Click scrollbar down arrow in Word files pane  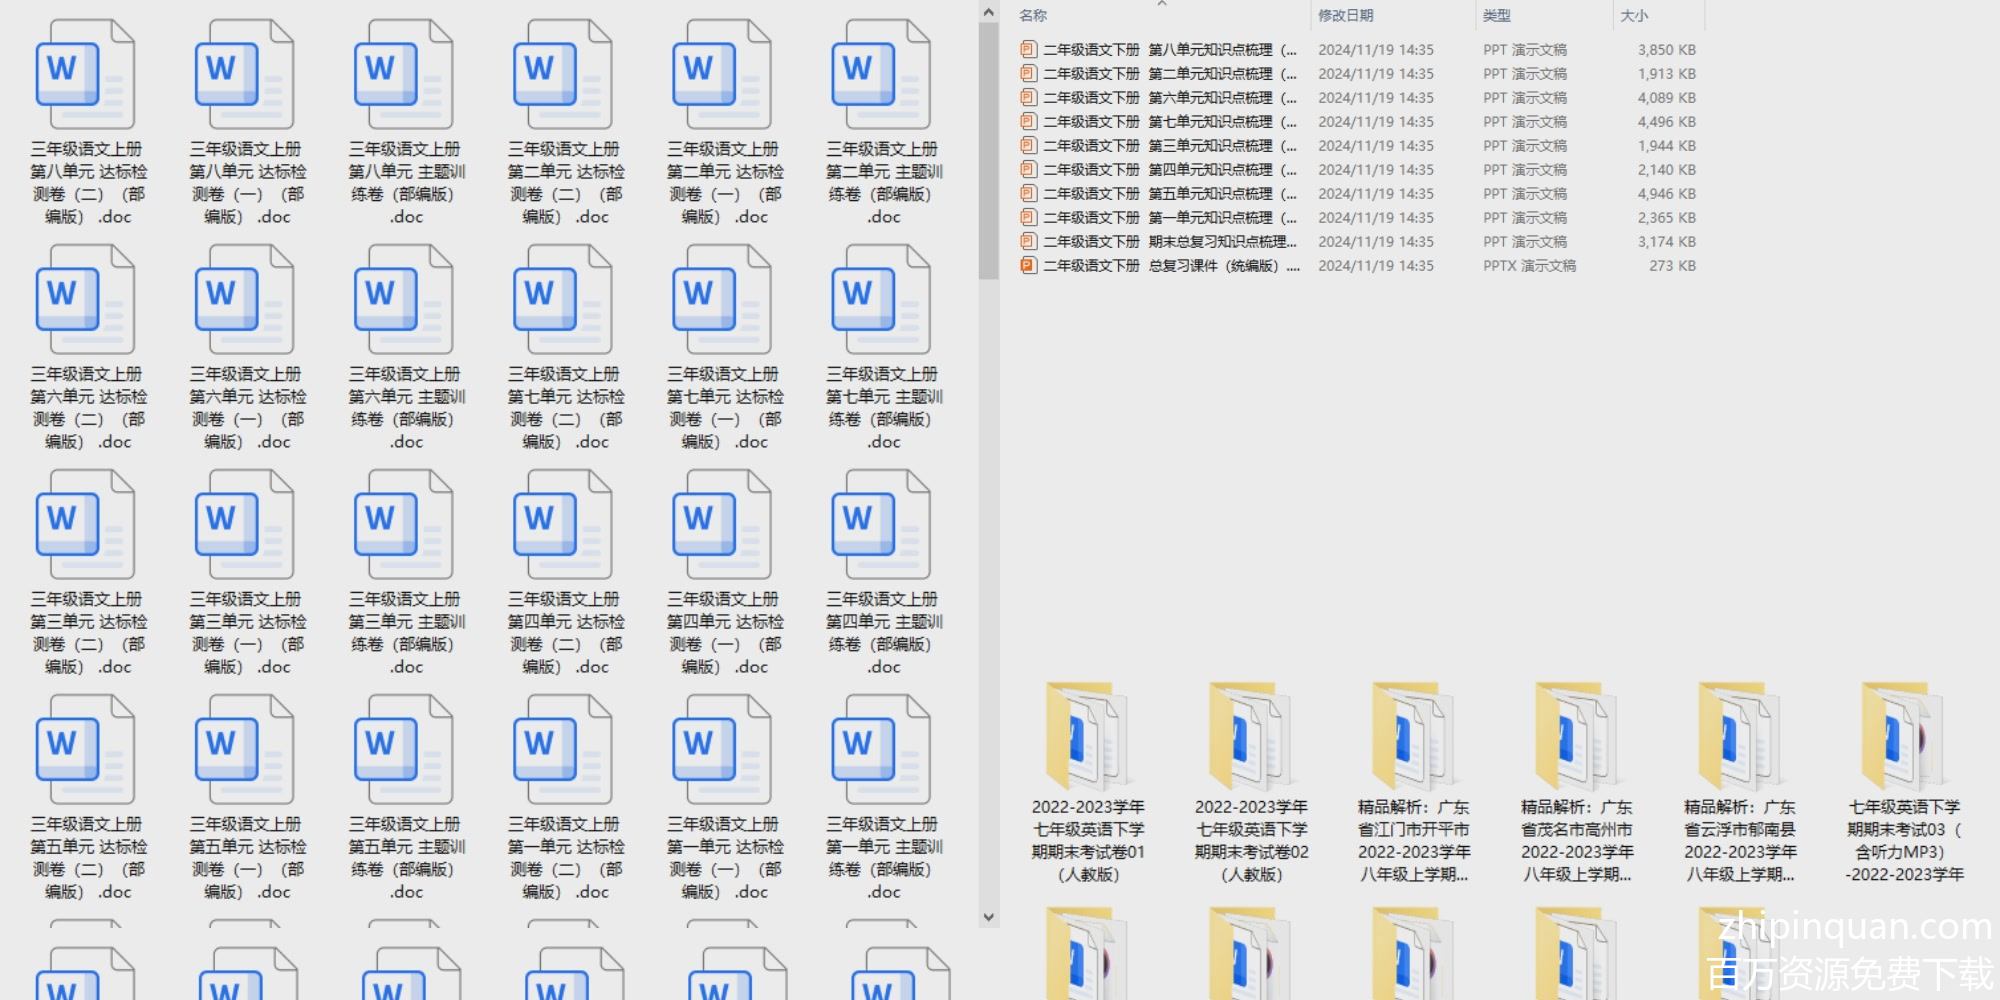click(x=988, y=916)
